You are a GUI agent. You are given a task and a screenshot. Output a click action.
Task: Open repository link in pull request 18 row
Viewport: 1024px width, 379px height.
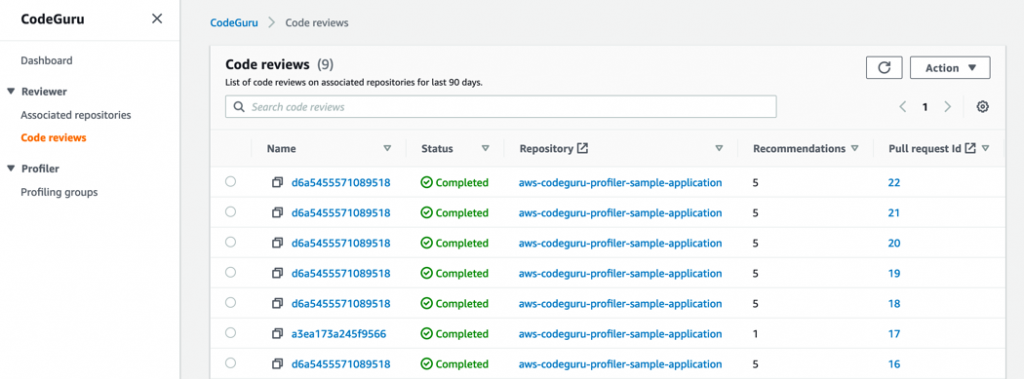coord(620,304)
